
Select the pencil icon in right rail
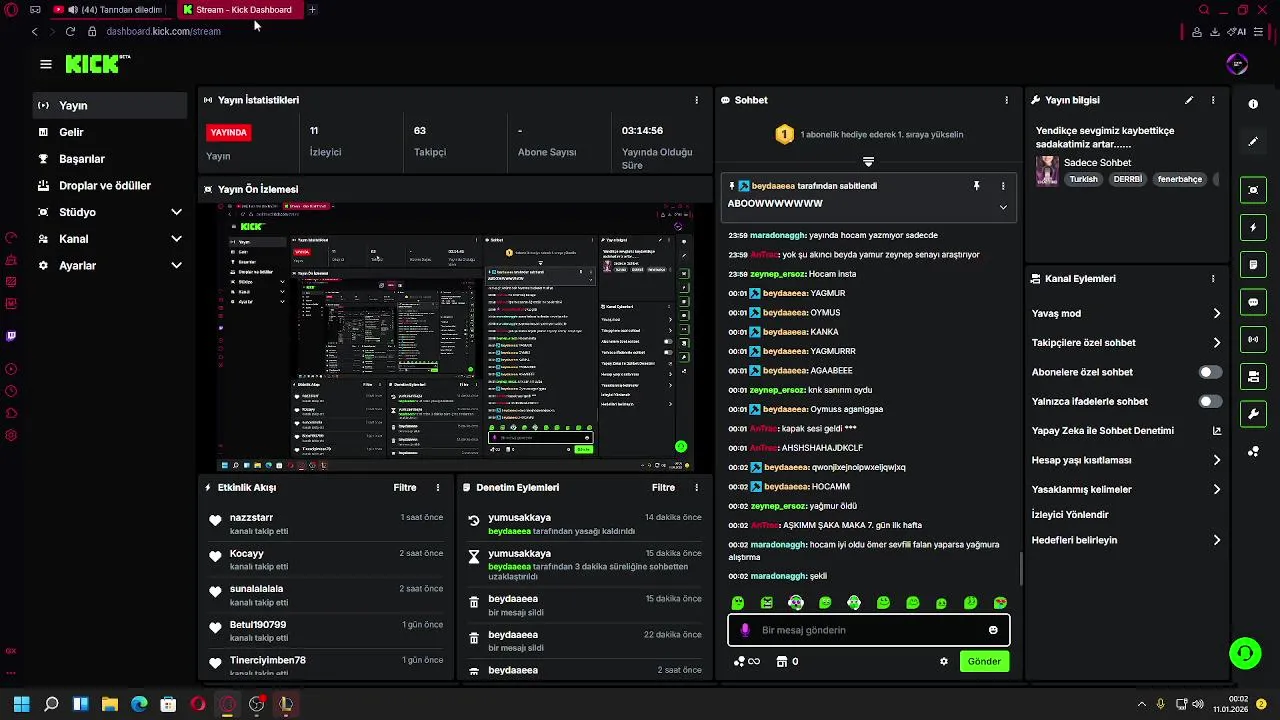tap(1253, 142)
